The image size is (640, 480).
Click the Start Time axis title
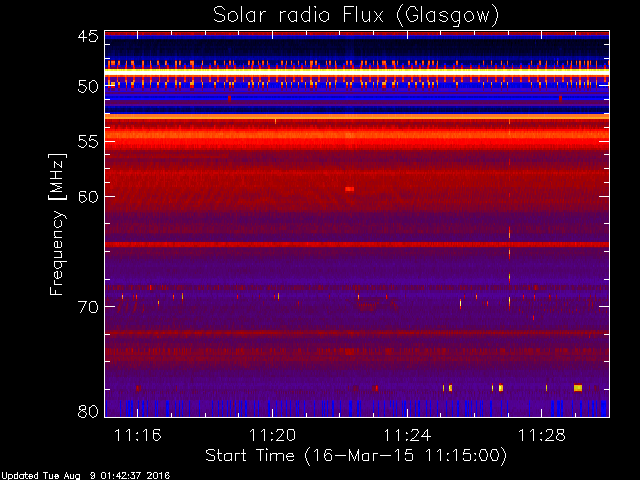pos(356,456)
